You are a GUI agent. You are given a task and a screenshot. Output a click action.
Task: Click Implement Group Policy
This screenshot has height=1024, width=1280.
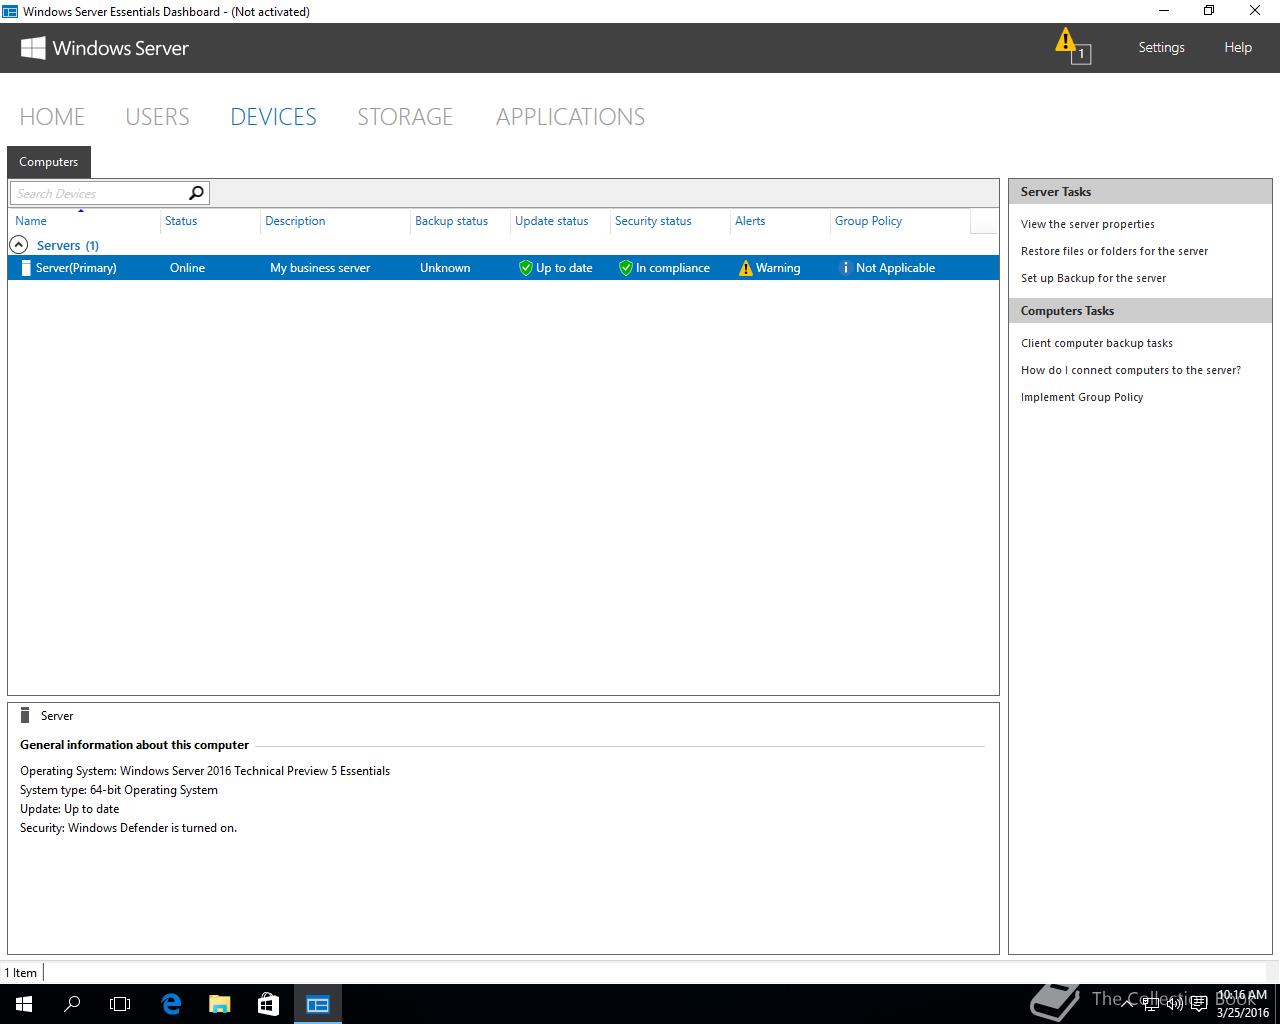pos(1082,397)
